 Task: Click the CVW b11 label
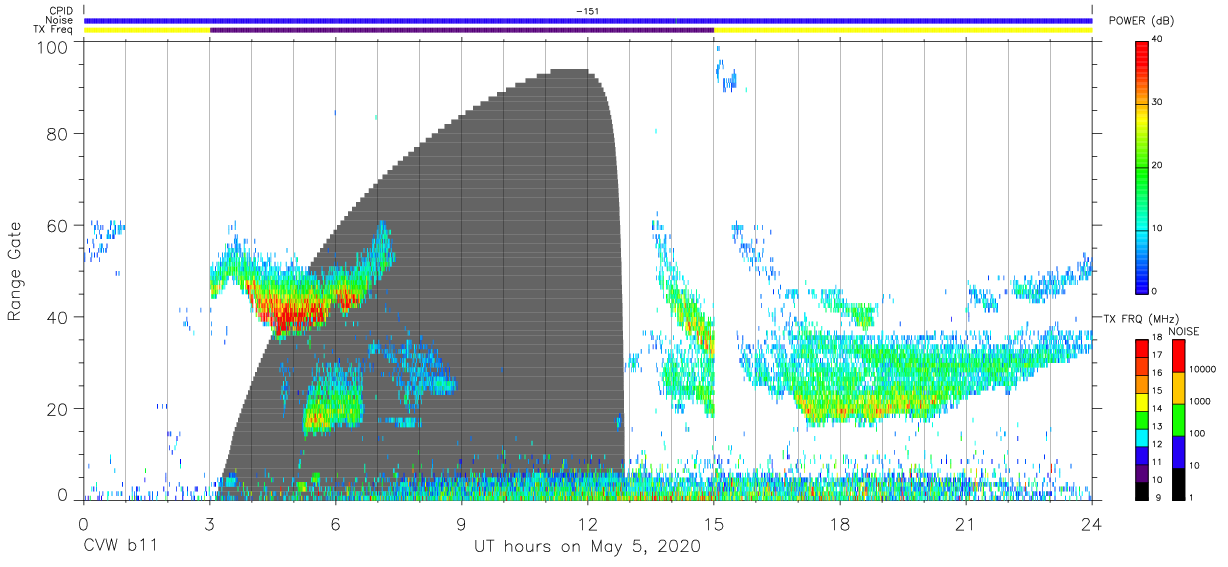click(119, 547)
